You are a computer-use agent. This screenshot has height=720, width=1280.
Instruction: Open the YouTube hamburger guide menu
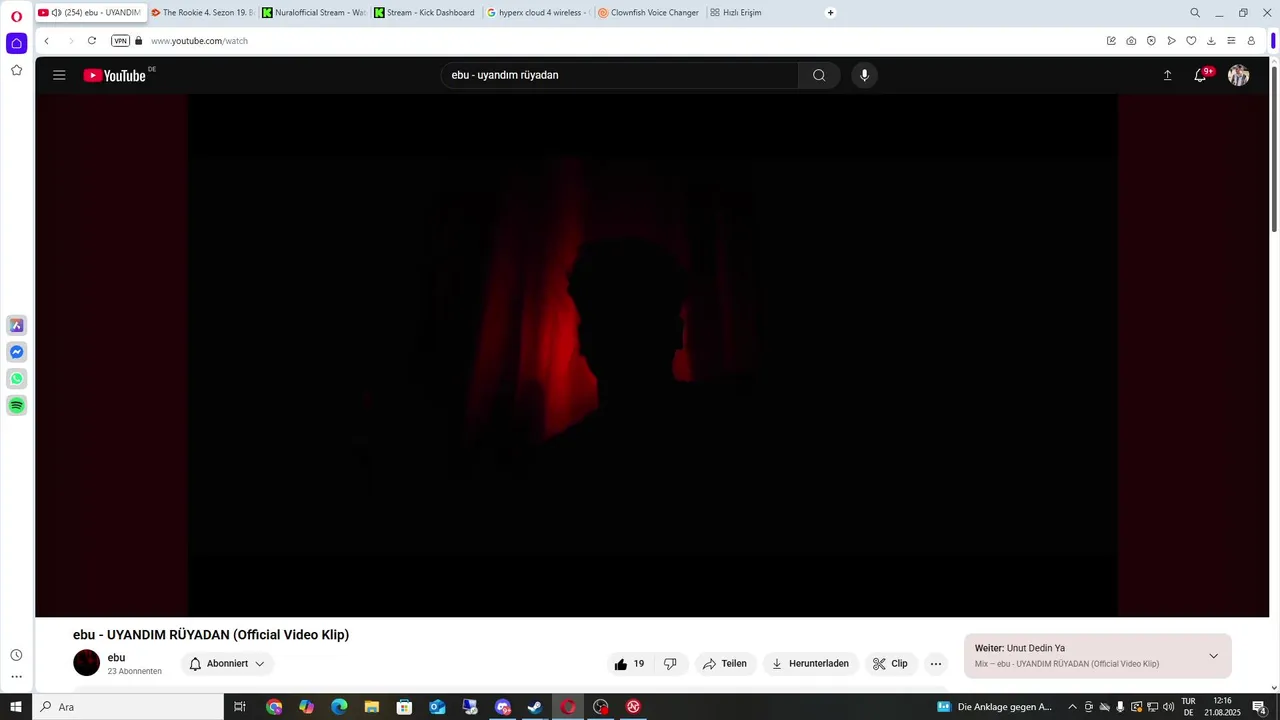pos(59,75)
